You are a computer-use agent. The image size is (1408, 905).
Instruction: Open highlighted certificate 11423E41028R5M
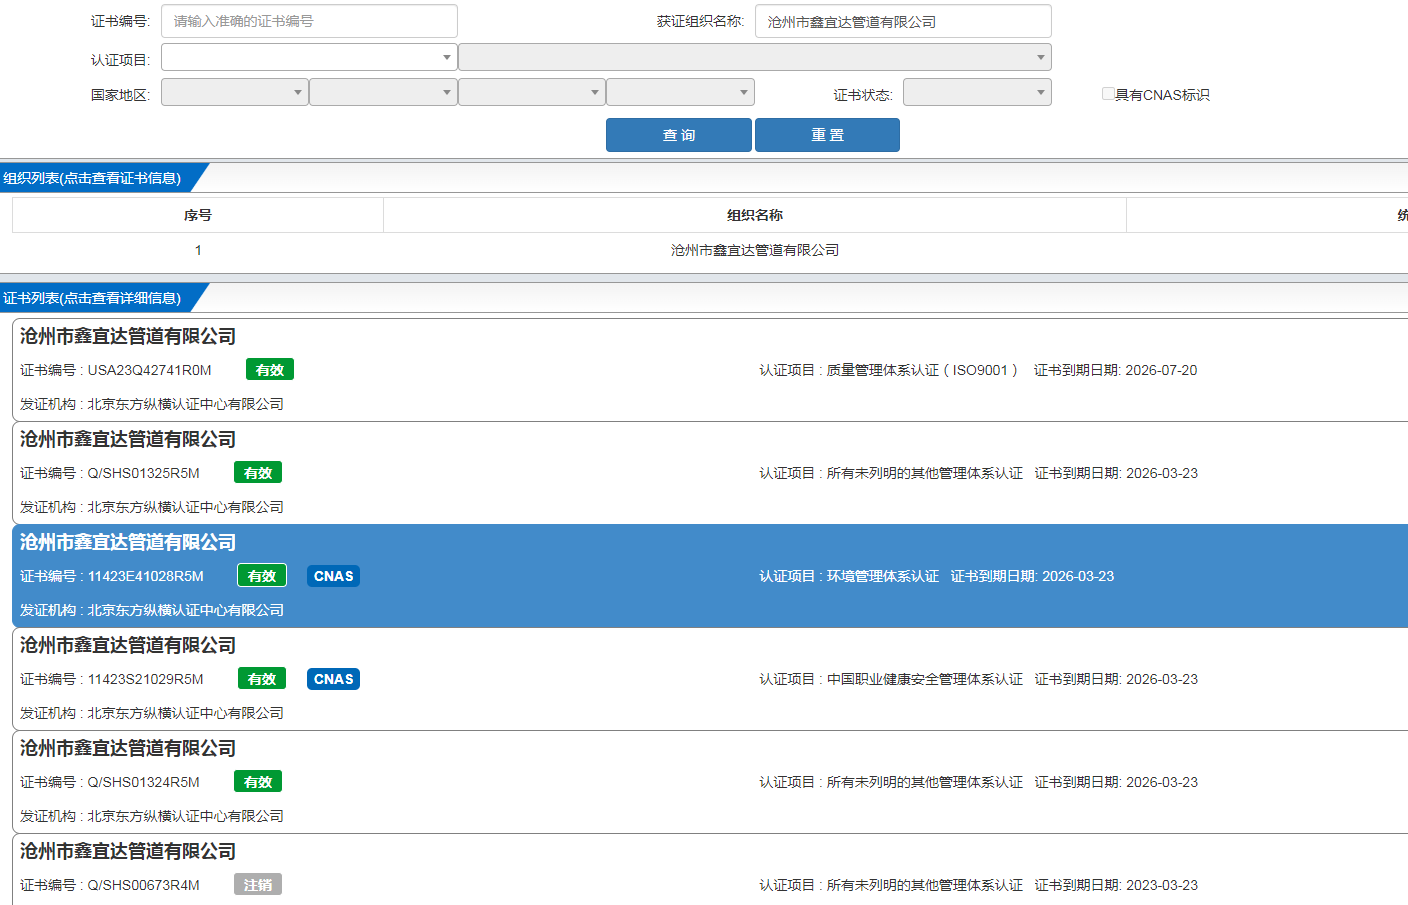(710, 576)
